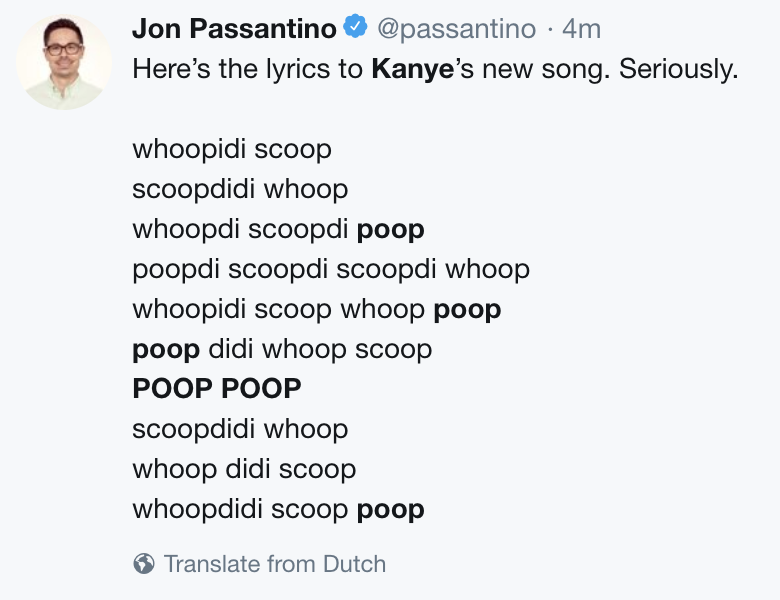Click the words new song in tweet
The height and width of the screenshot is (600, 780).
(x=546, y=70)
